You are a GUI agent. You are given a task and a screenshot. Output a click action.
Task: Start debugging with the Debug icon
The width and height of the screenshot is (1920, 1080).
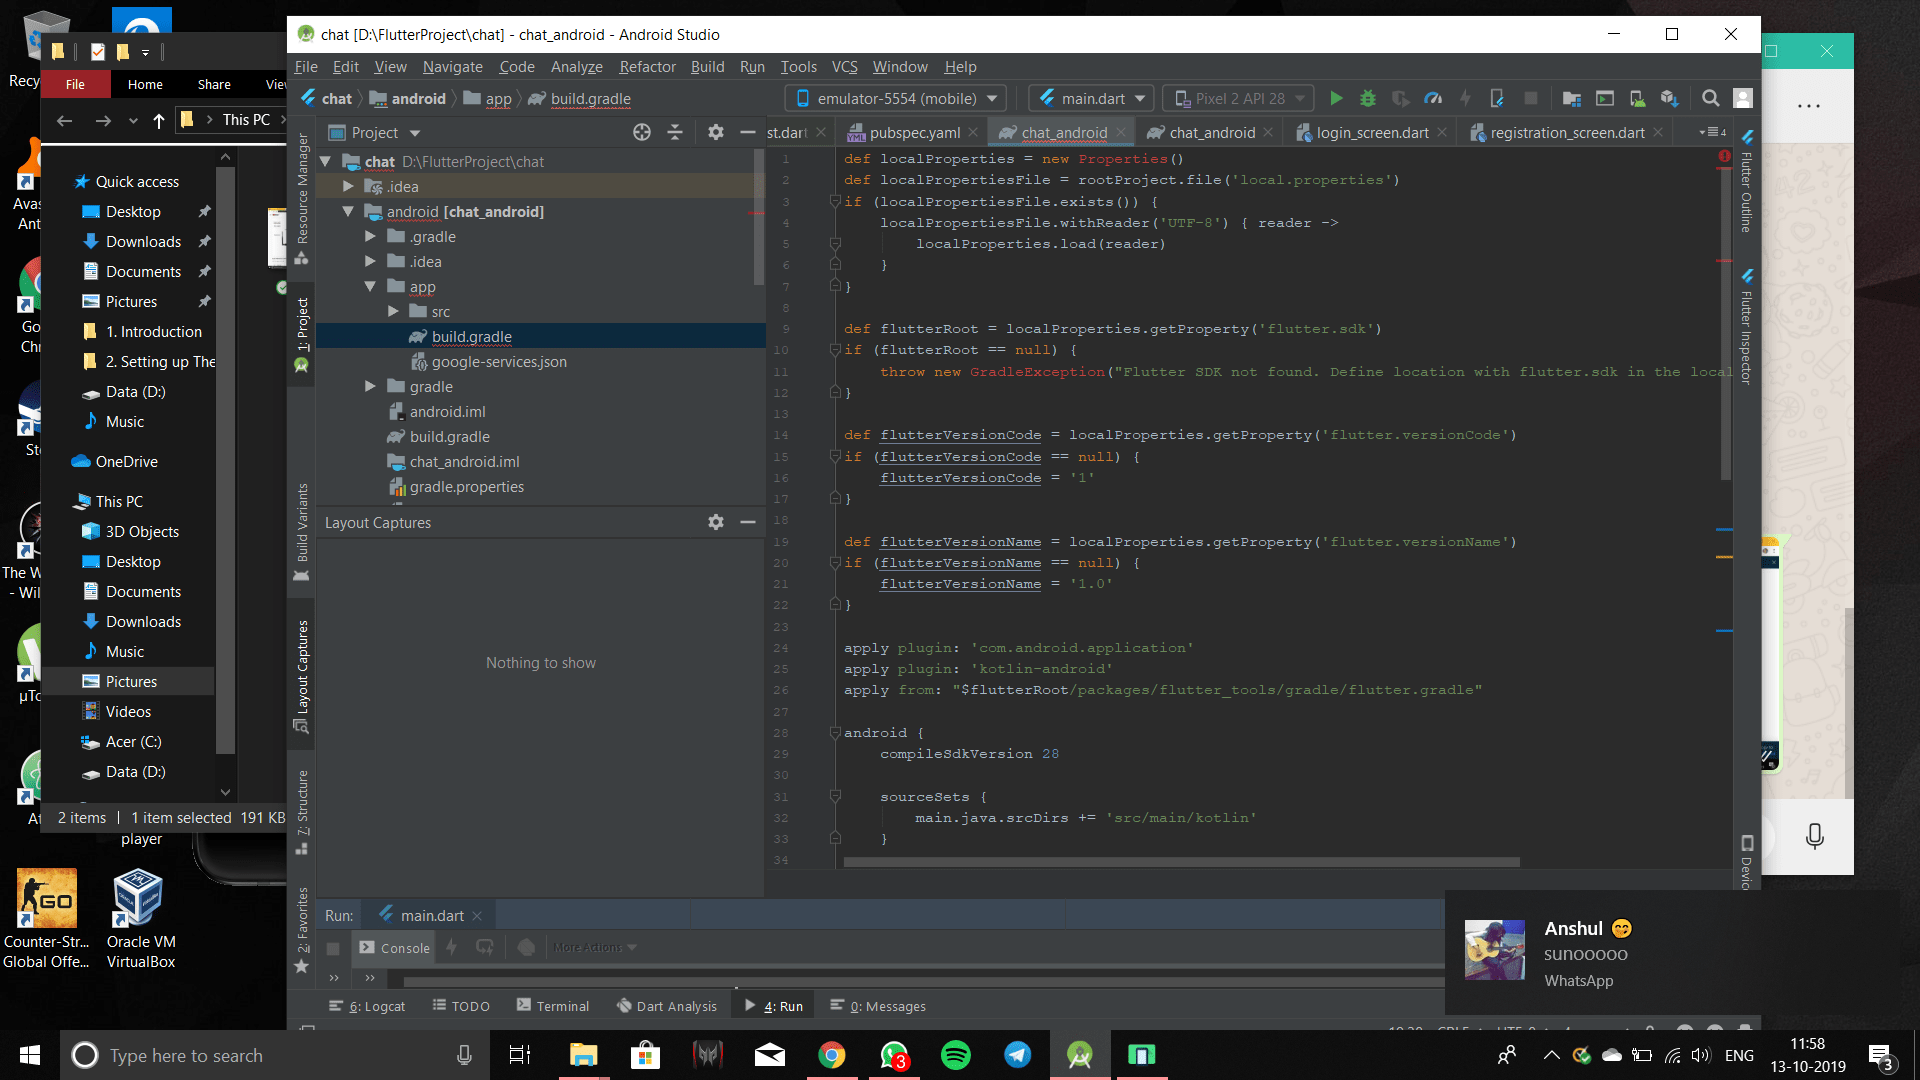(x=1367, y=98)
